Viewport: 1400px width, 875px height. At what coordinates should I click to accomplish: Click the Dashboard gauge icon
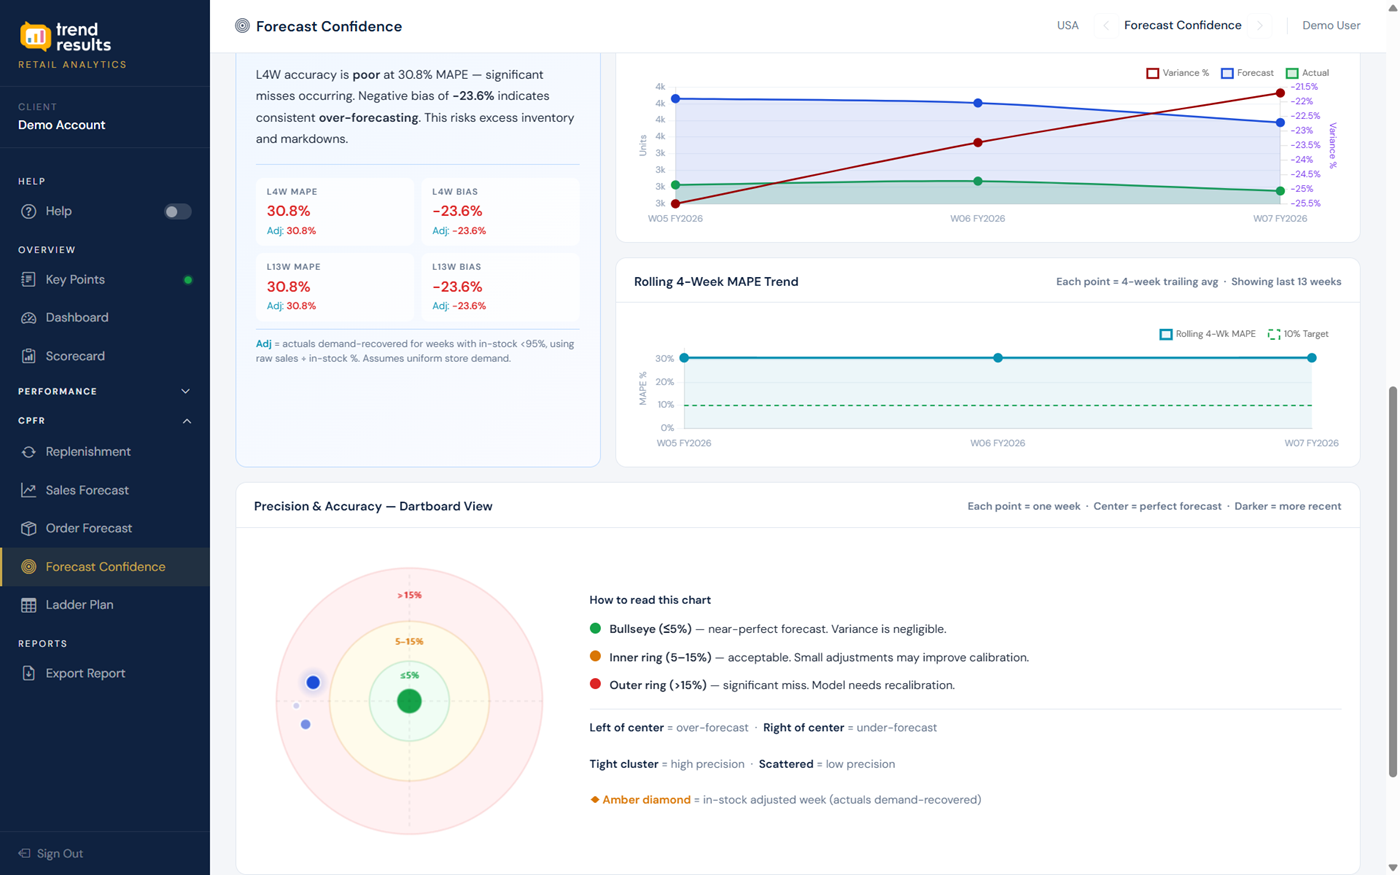[x=28, y=318]
